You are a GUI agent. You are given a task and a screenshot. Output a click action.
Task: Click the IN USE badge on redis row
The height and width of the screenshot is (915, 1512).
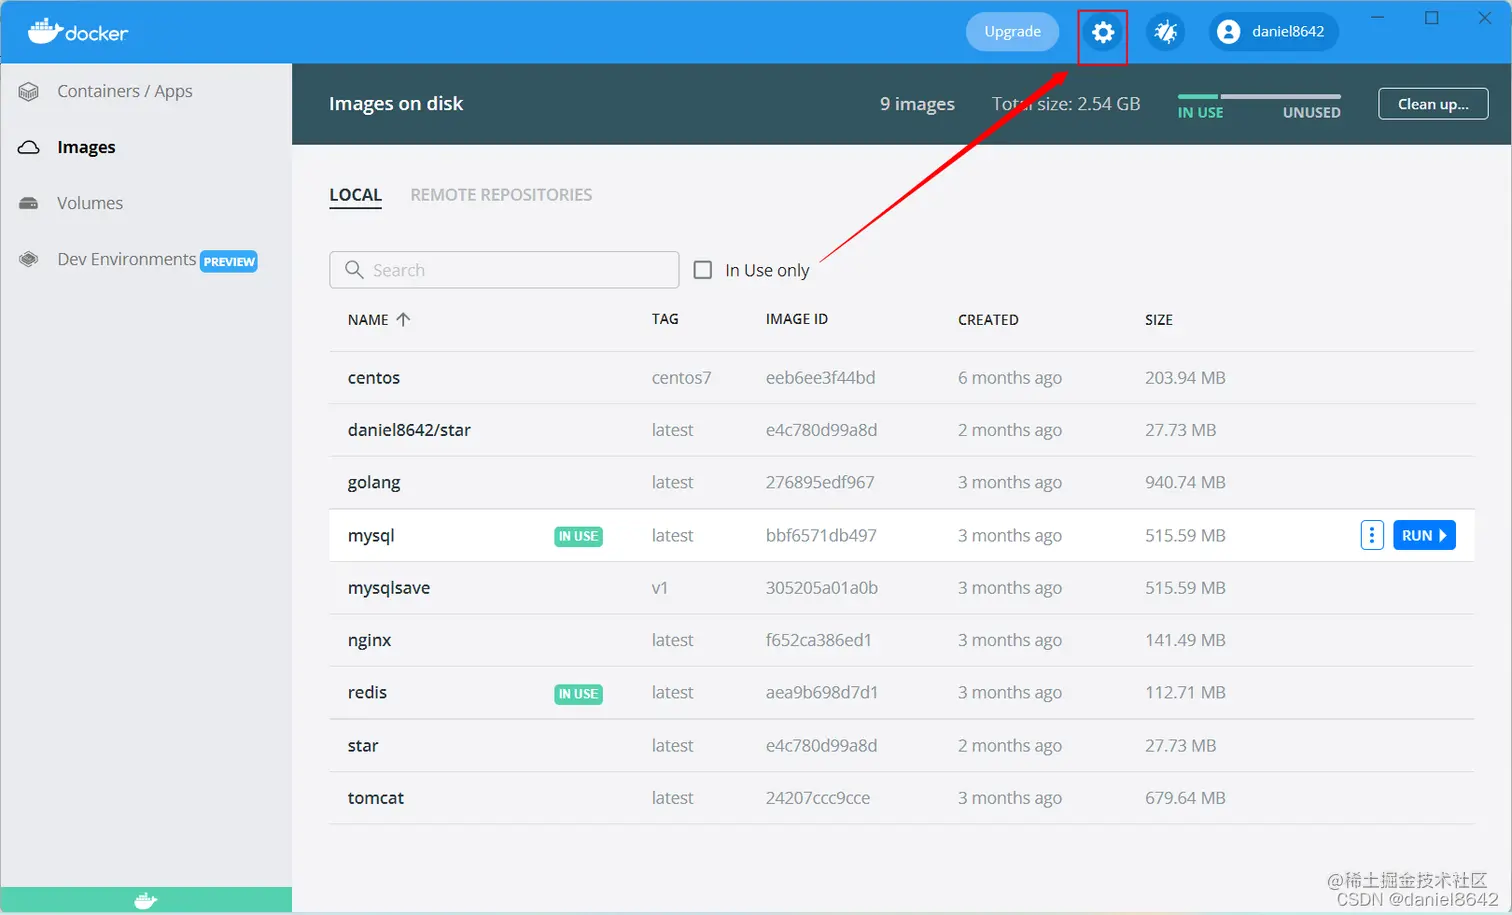coord(578,694)
